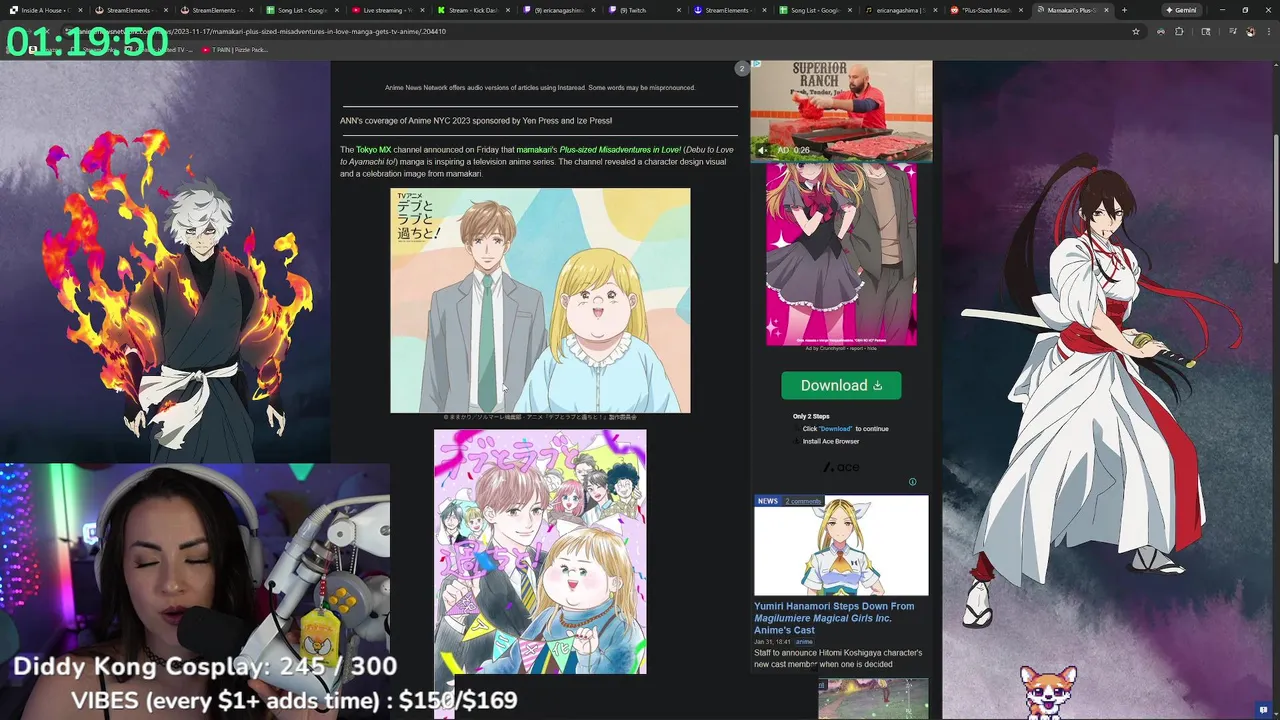Click 'hide' under the Crunchyroll ad
This screenshot has height=720, width=1280.
(872, 348)
